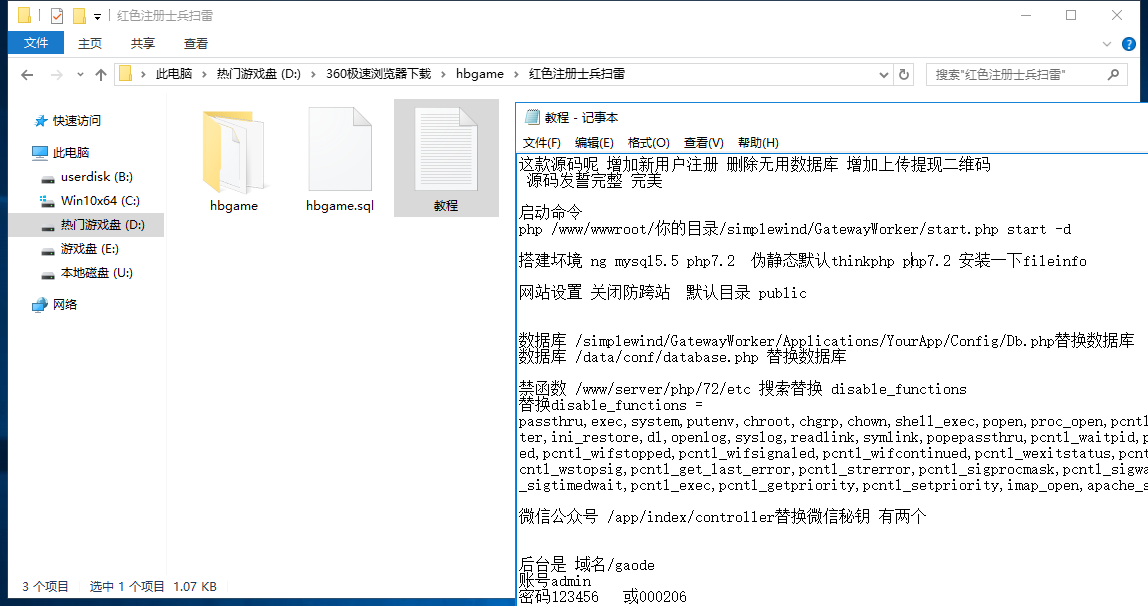The width and height of the screenshot is (1148, 606).
Task: Open the Customize Quick Access Toolbar dropdown
Action: pyautogui.click(x=97, y=17)
